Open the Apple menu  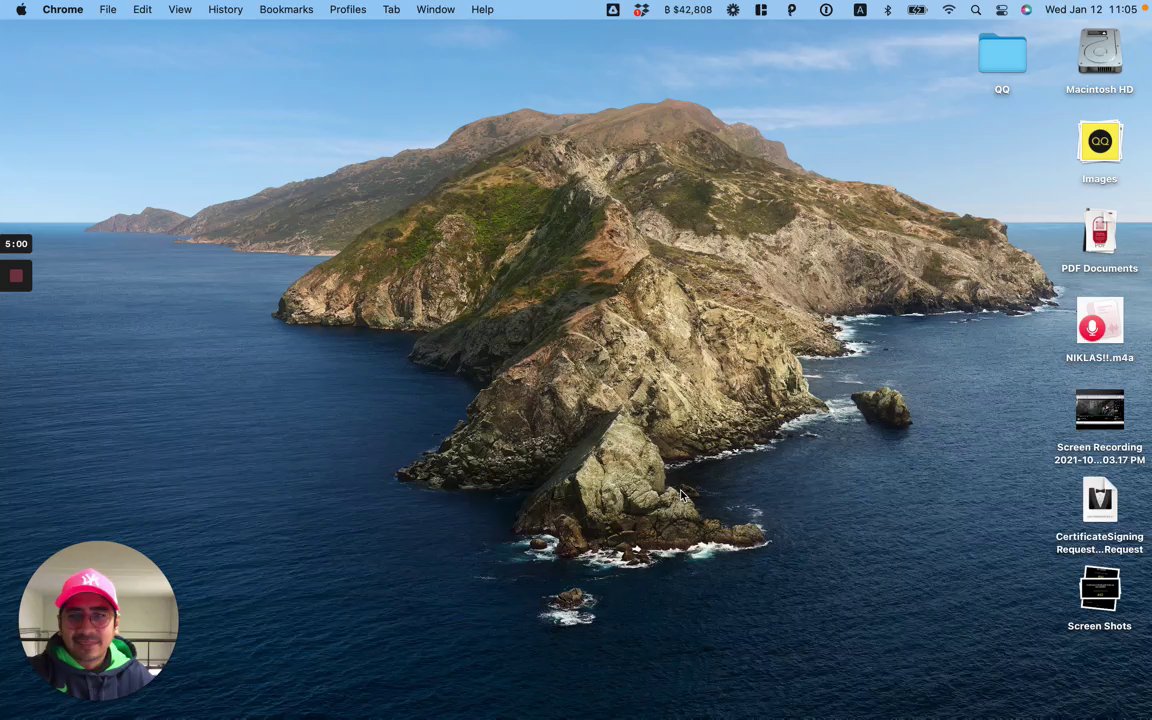tap(21, 9)
